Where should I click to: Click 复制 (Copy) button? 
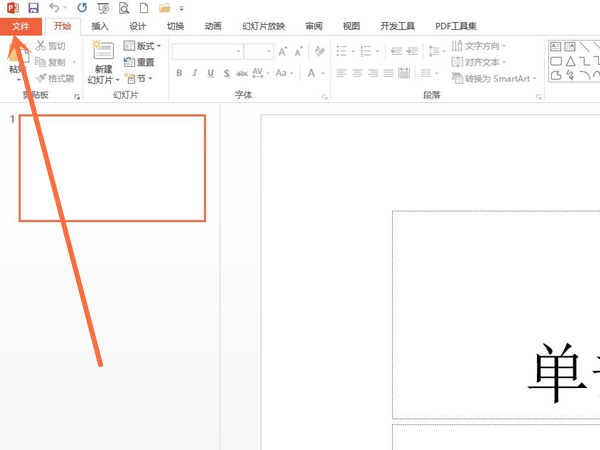pyautogui.click(x=50, y=62)
